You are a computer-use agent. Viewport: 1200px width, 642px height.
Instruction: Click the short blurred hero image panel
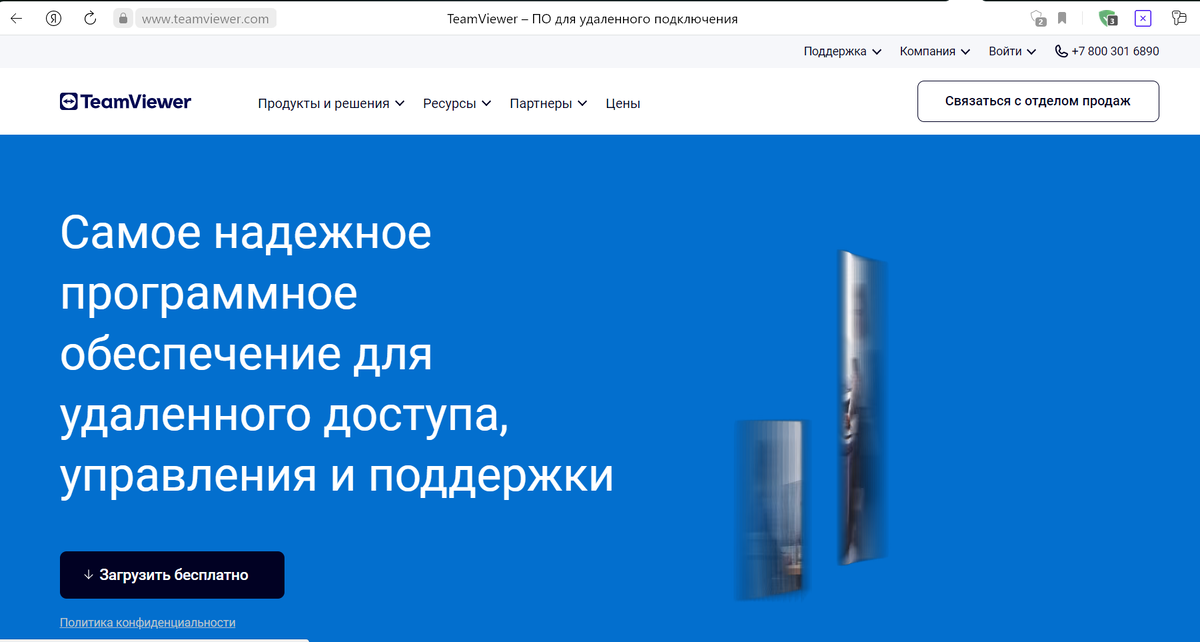pyautogui.click(x=771, y=510)
